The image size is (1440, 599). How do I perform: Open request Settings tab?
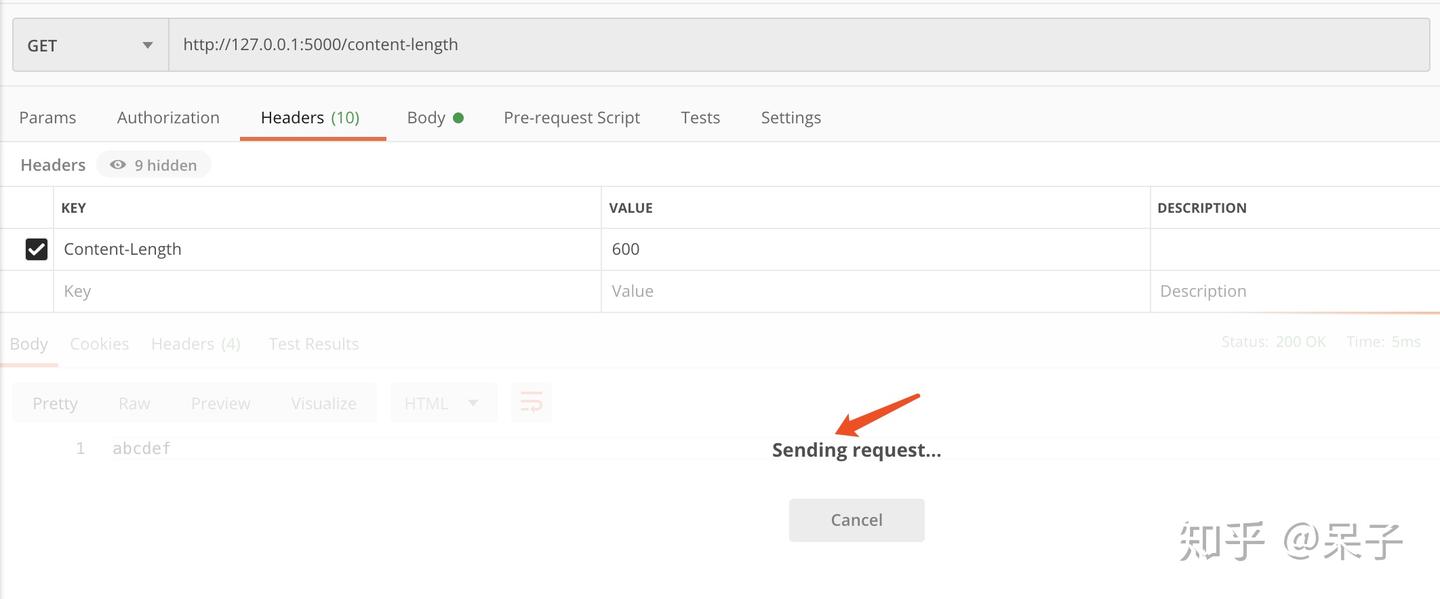tap(790, 117)
